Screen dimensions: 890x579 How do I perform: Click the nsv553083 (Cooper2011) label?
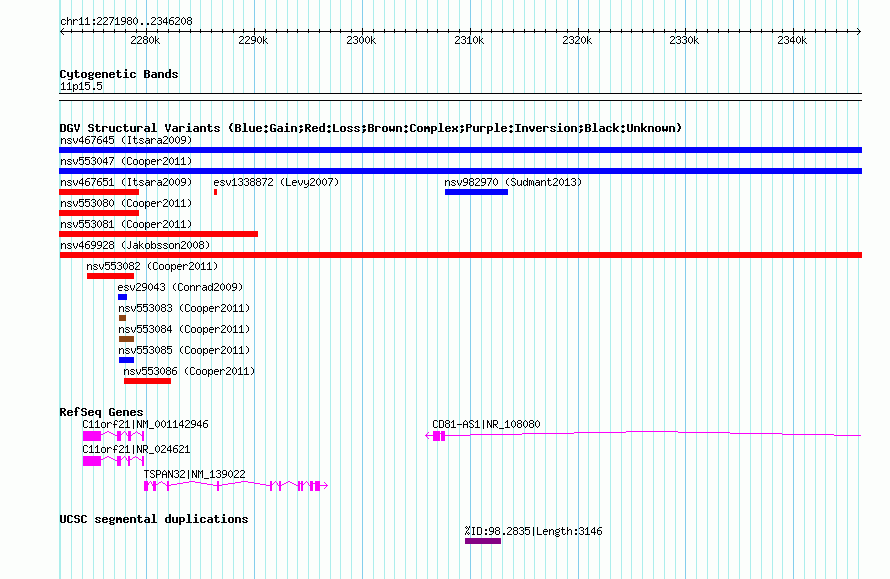(184, 308)
